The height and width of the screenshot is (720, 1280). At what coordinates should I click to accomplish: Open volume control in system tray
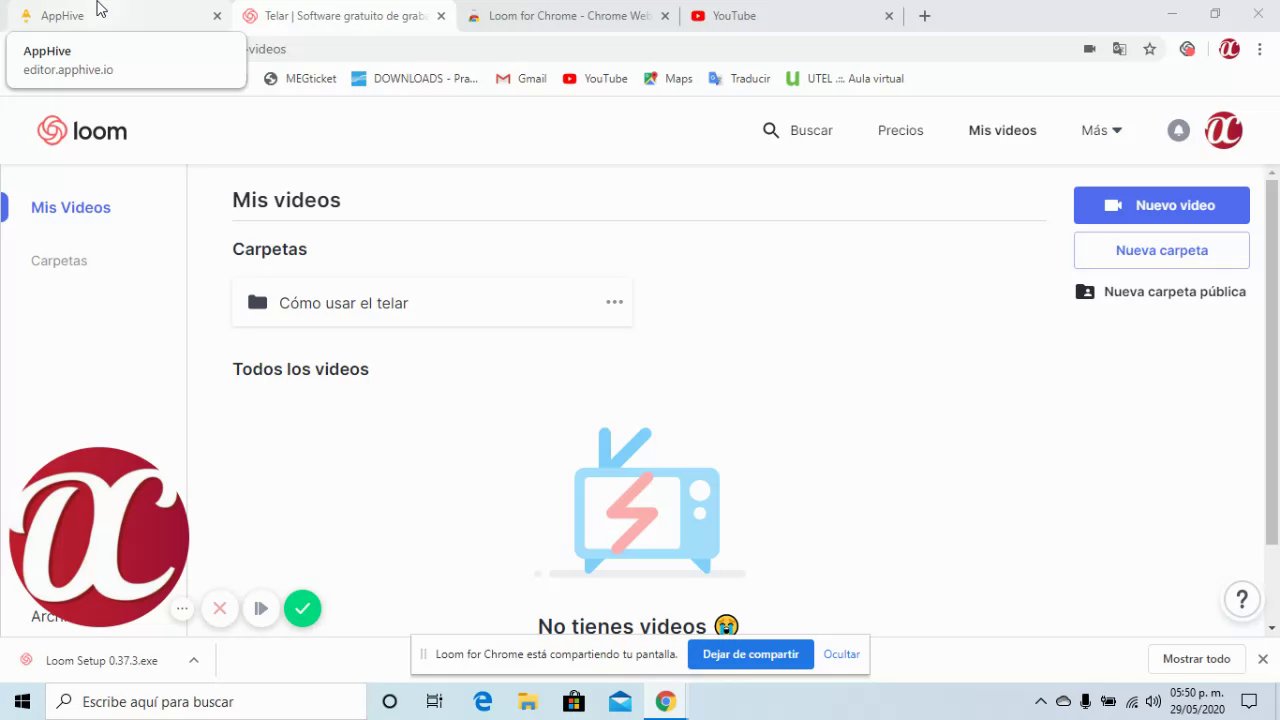tap(1153, 701)
